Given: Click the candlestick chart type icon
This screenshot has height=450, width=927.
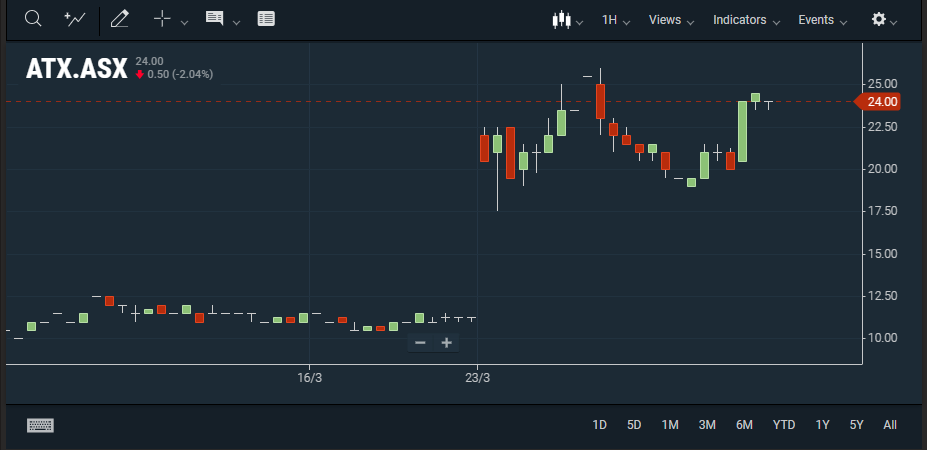Looking at the screenshot, I should coord(562,20).
